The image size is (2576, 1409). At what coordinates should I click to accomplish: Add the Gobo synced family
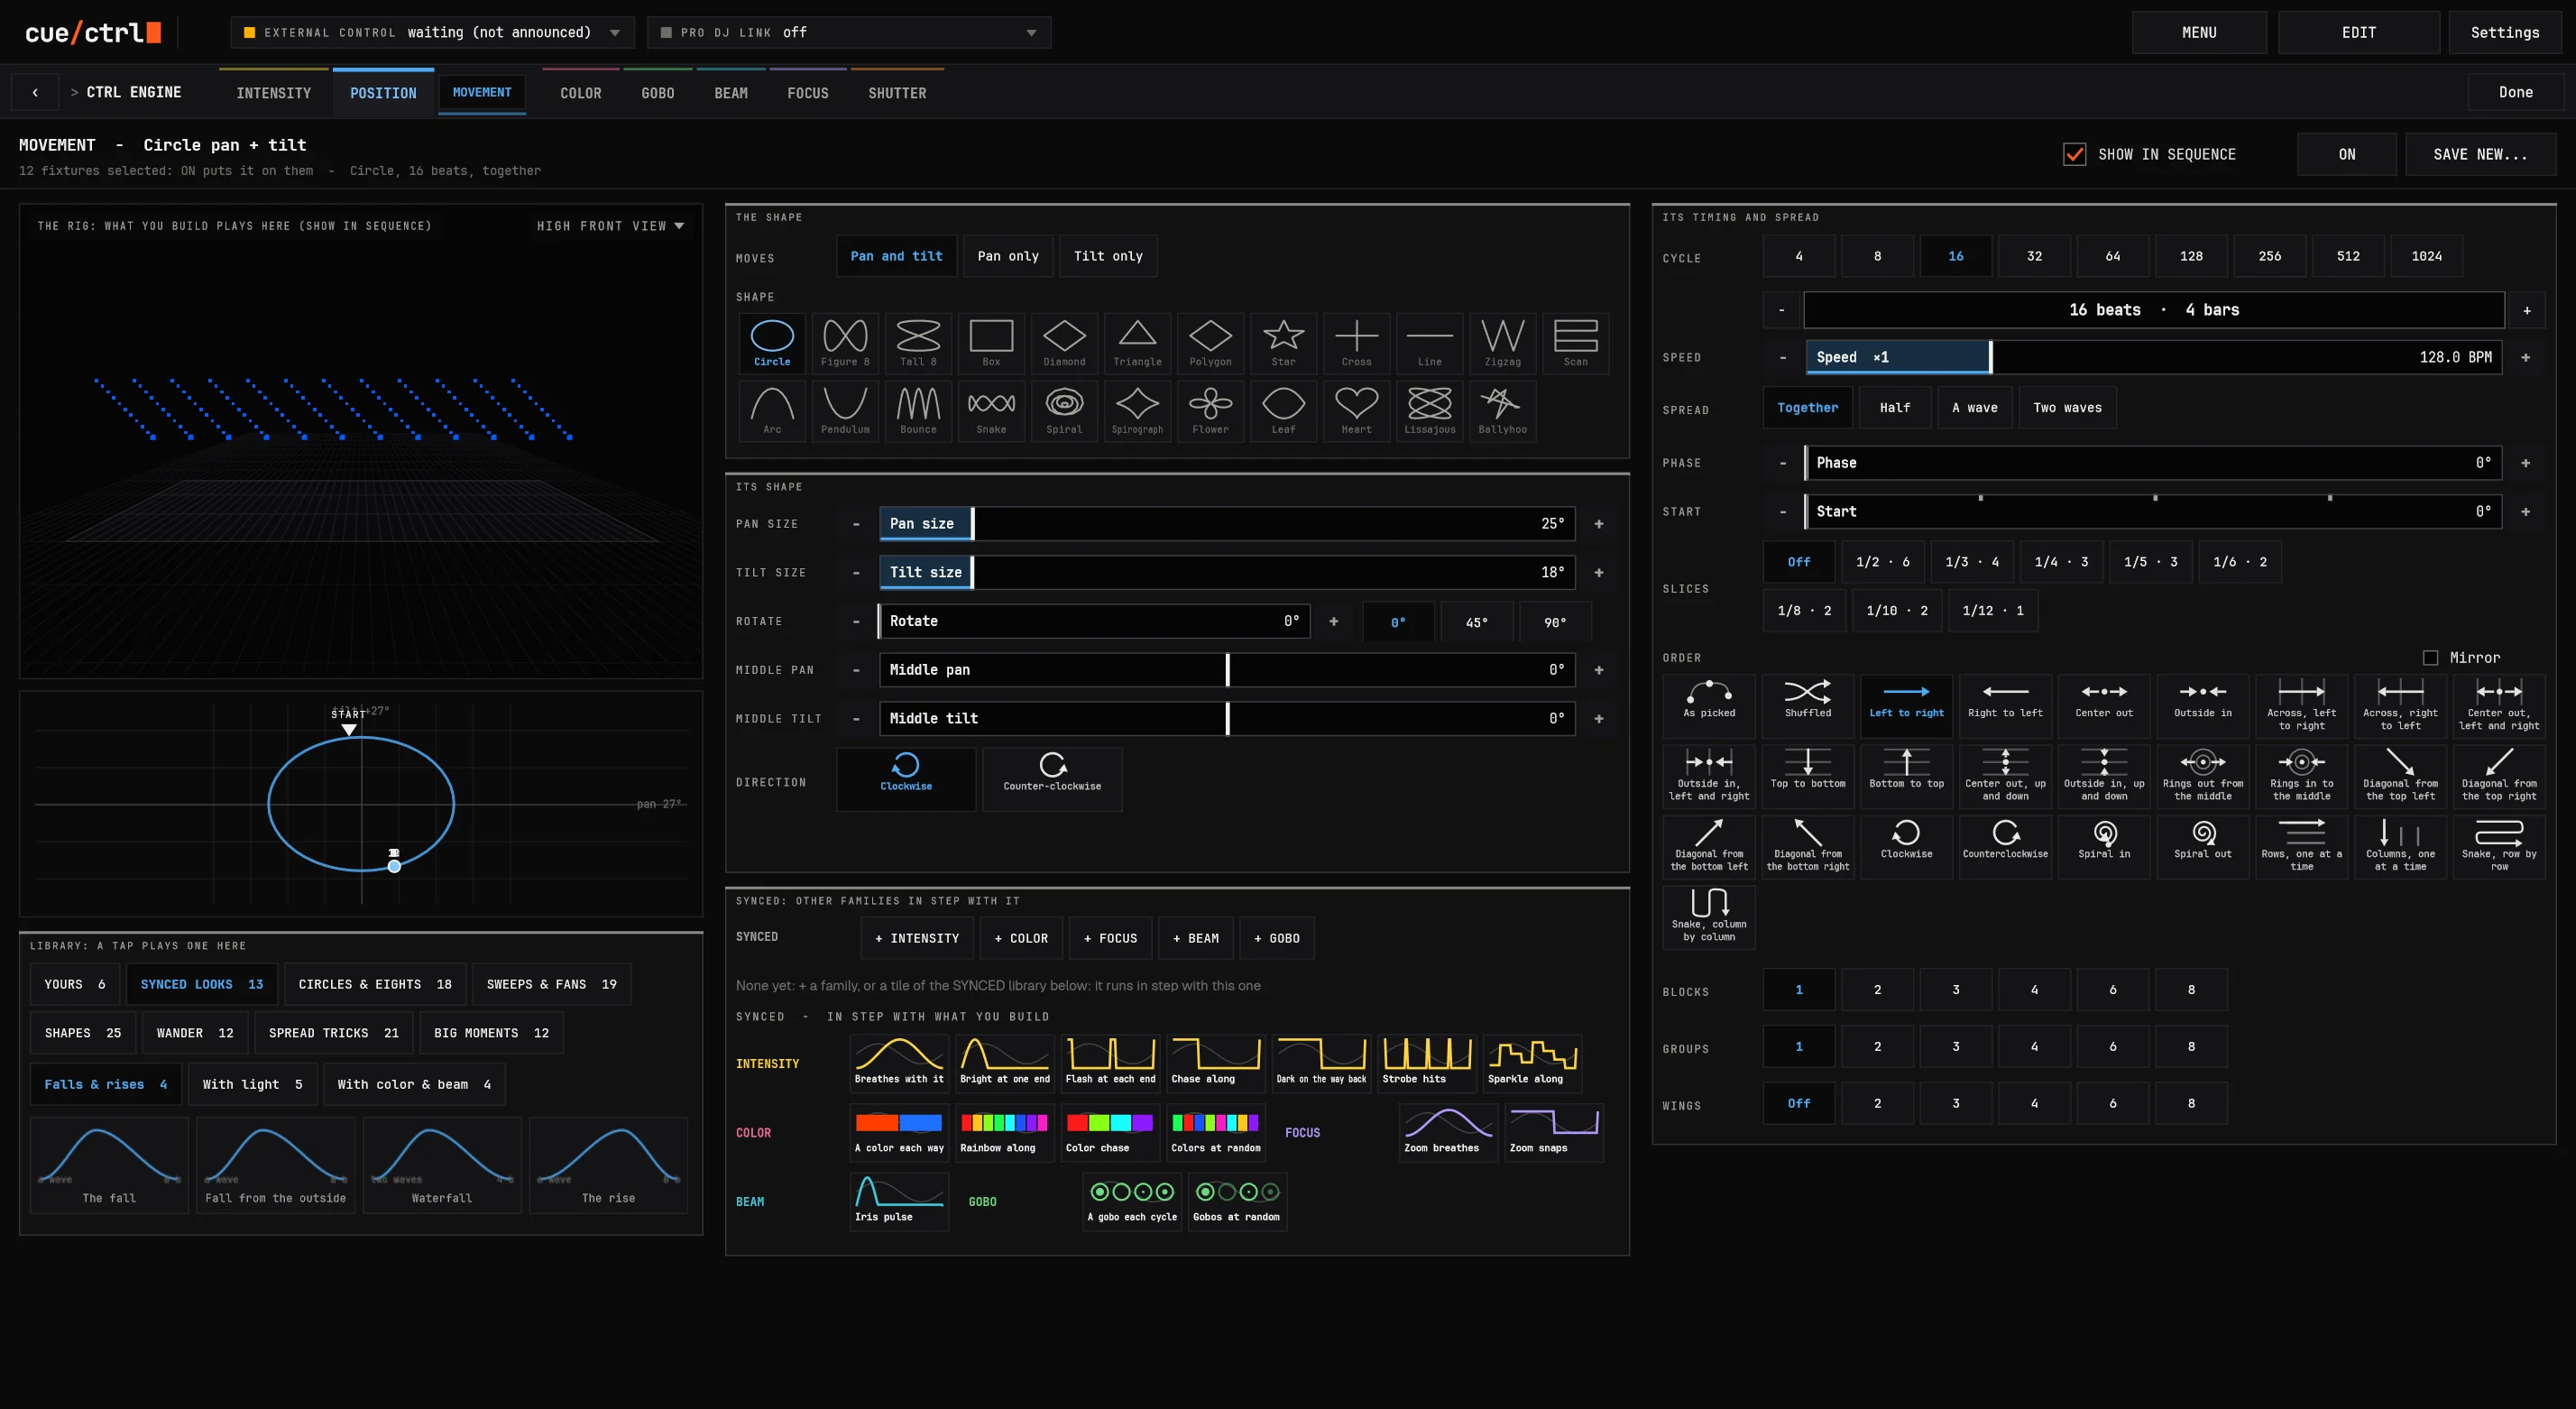point(1276,938)
